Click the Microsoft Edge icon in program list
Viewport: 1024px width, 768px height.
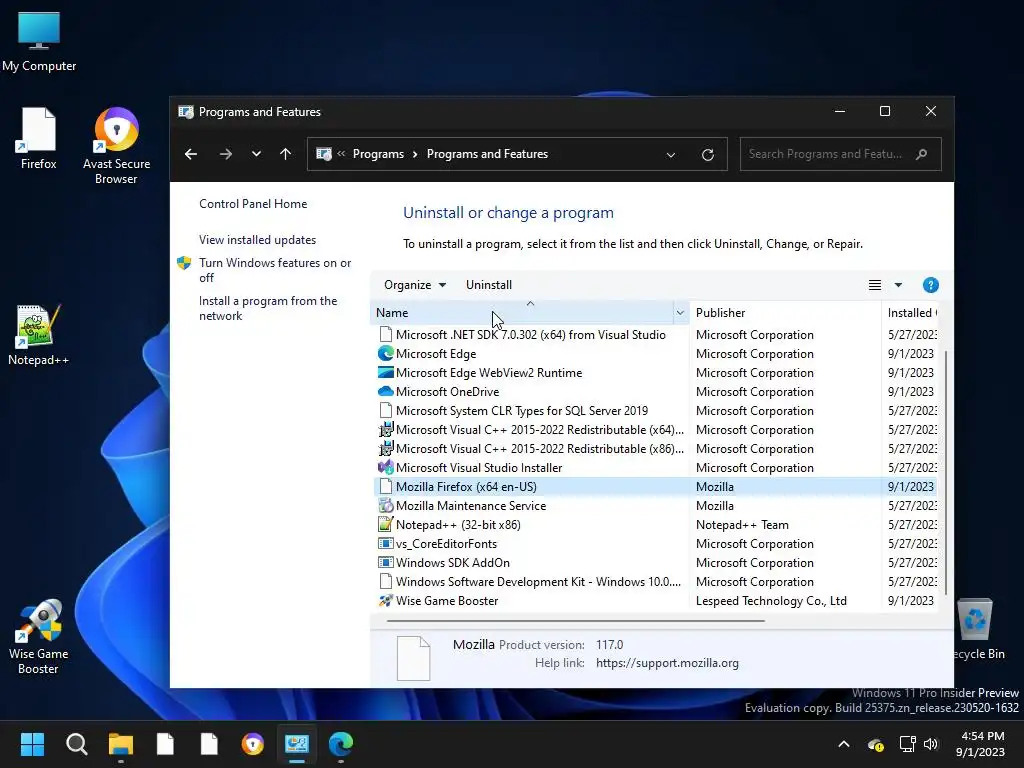(385, 353)
